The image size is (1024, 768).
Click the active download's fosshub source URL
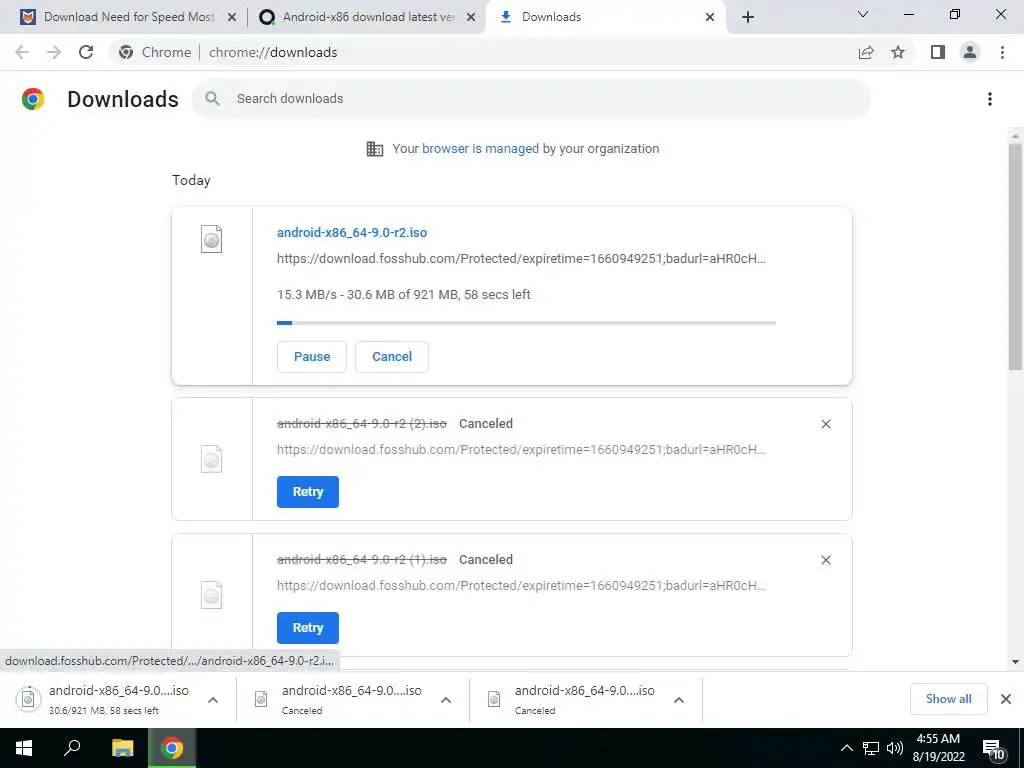click(521, 259)
